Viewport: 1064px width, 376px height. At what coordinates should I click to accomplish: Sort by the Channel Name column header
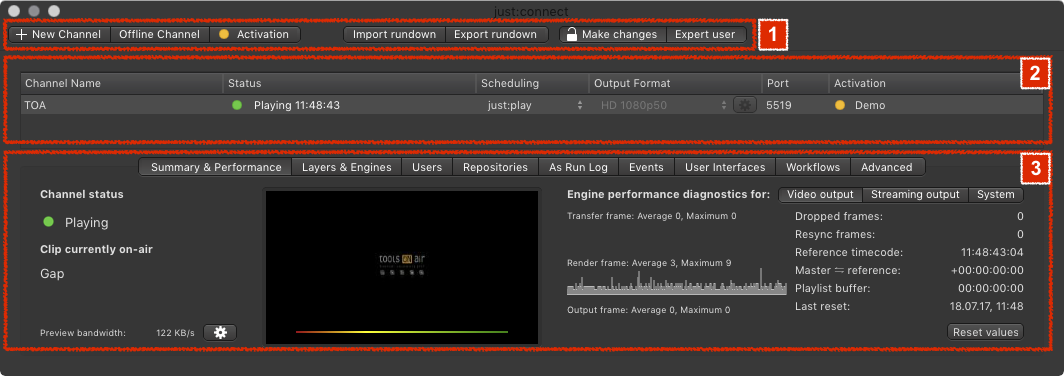pos(121,83)
